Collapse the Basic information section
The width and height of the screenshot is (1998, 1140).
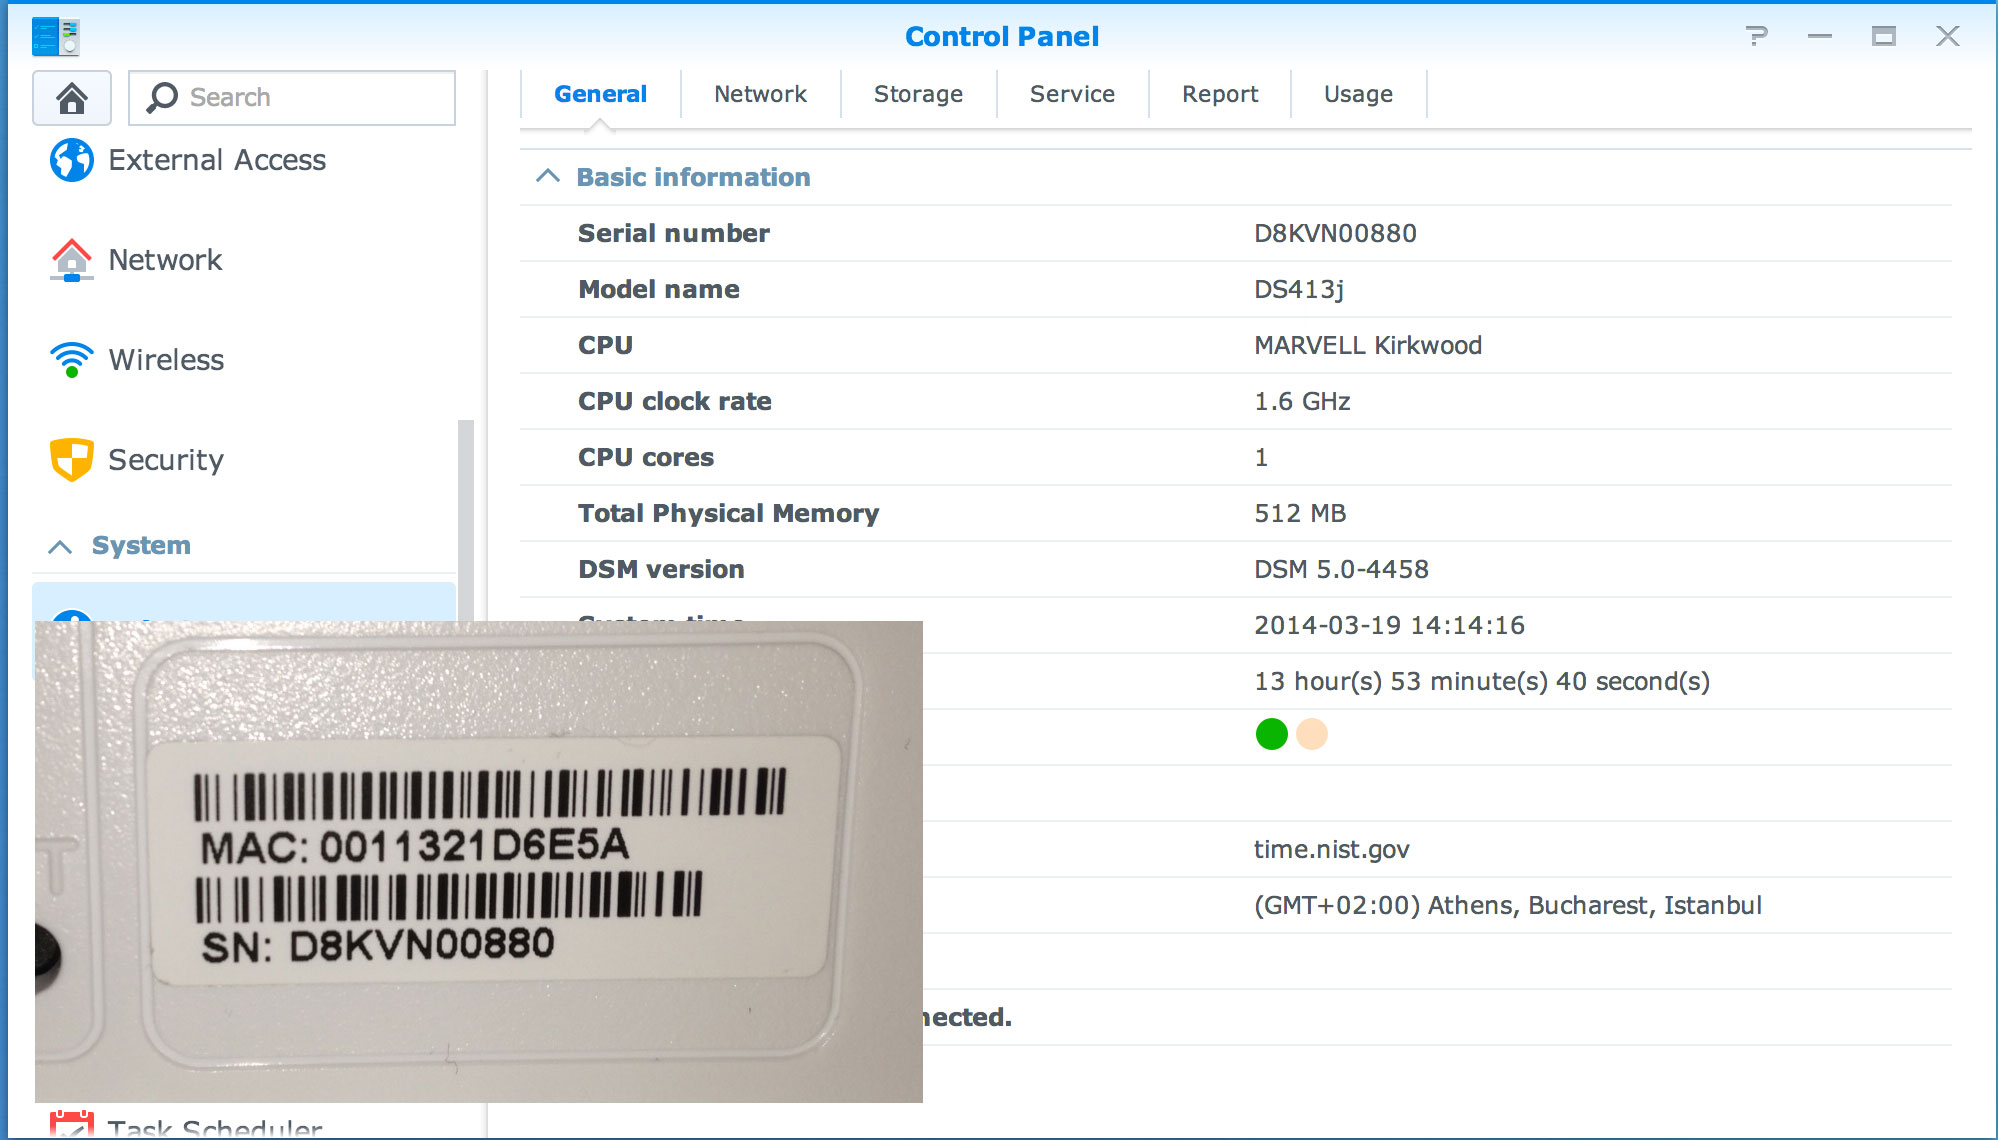pyautogui.click(x=548, y=177)
